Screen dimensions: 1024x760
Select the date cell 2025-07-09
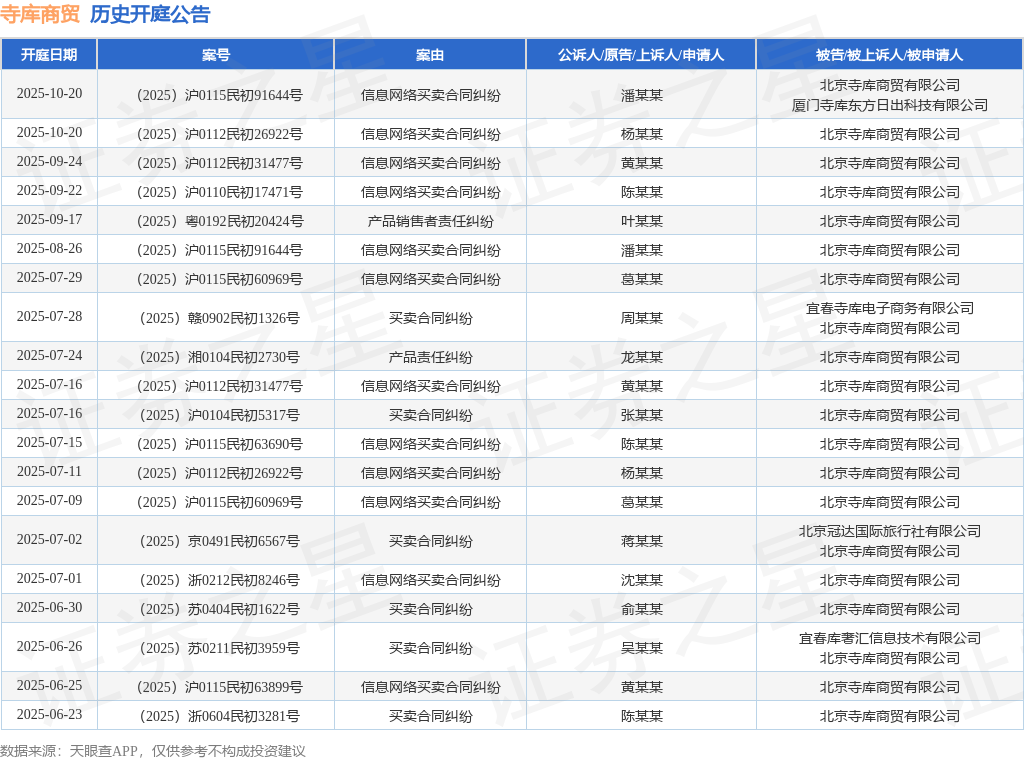click(50, 500)
